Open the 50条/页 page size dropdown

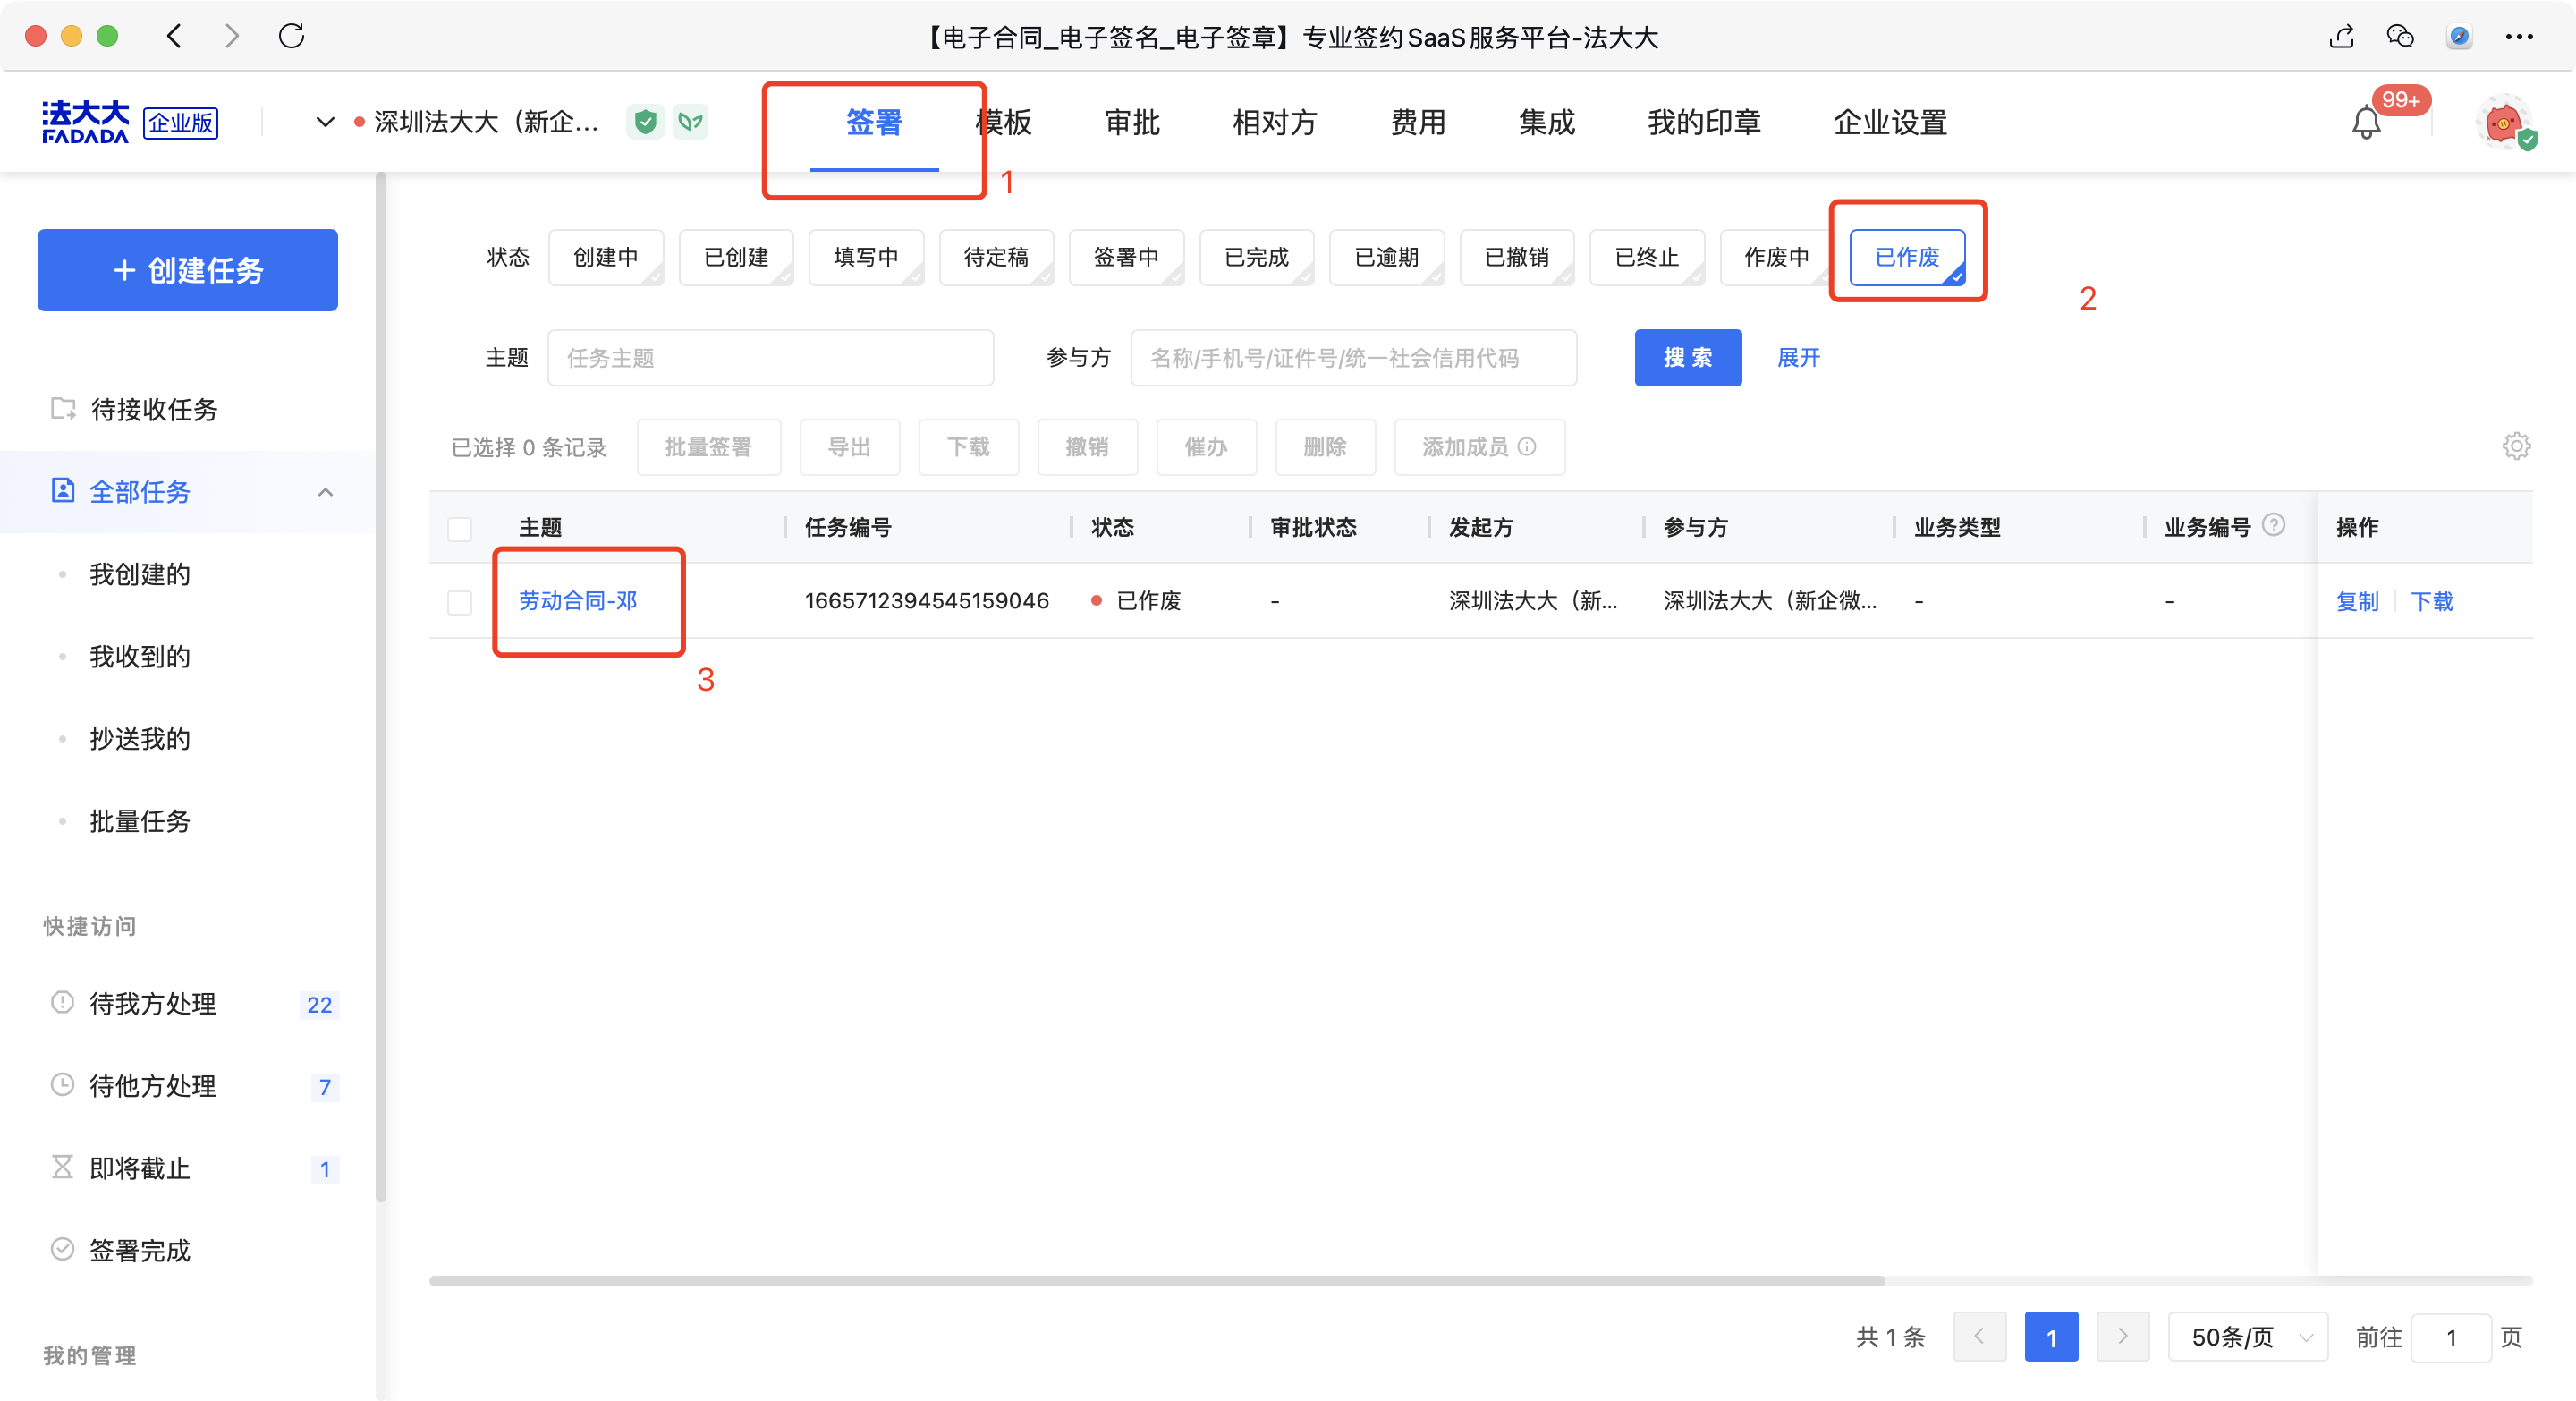click(2248, 1337)
